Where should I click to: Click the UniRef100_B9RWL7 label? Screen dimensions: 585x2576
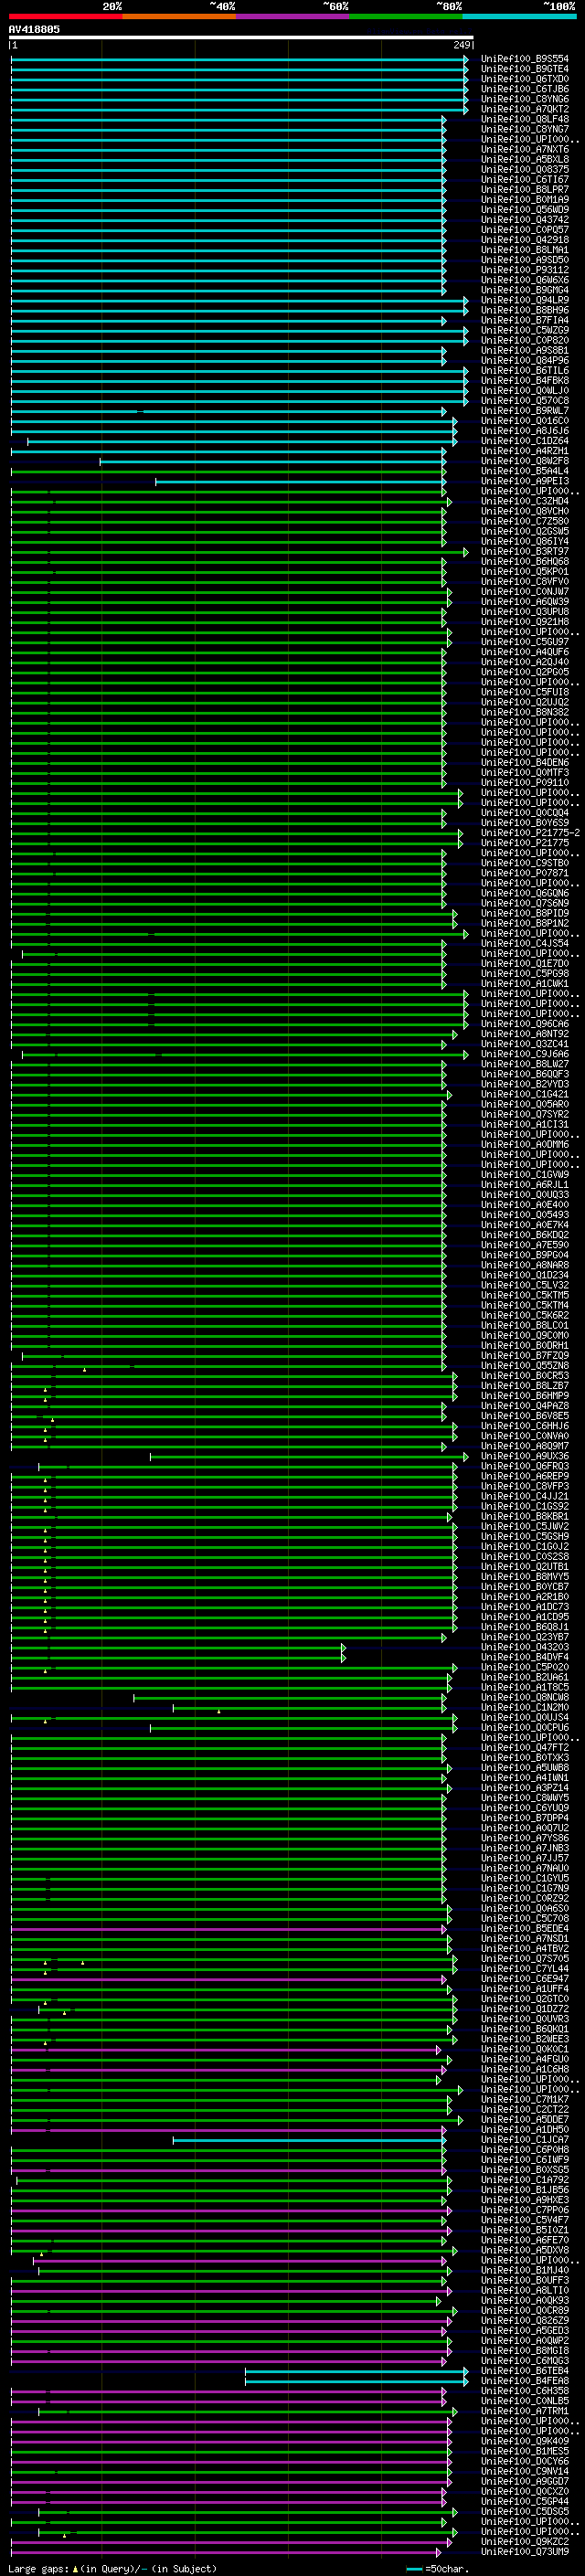click(525, 411)
